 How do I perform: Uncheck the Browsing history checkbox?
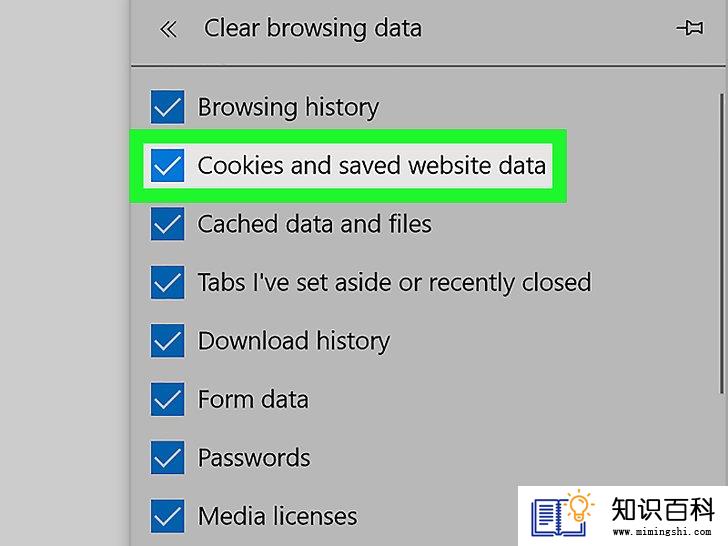point(167,107)
